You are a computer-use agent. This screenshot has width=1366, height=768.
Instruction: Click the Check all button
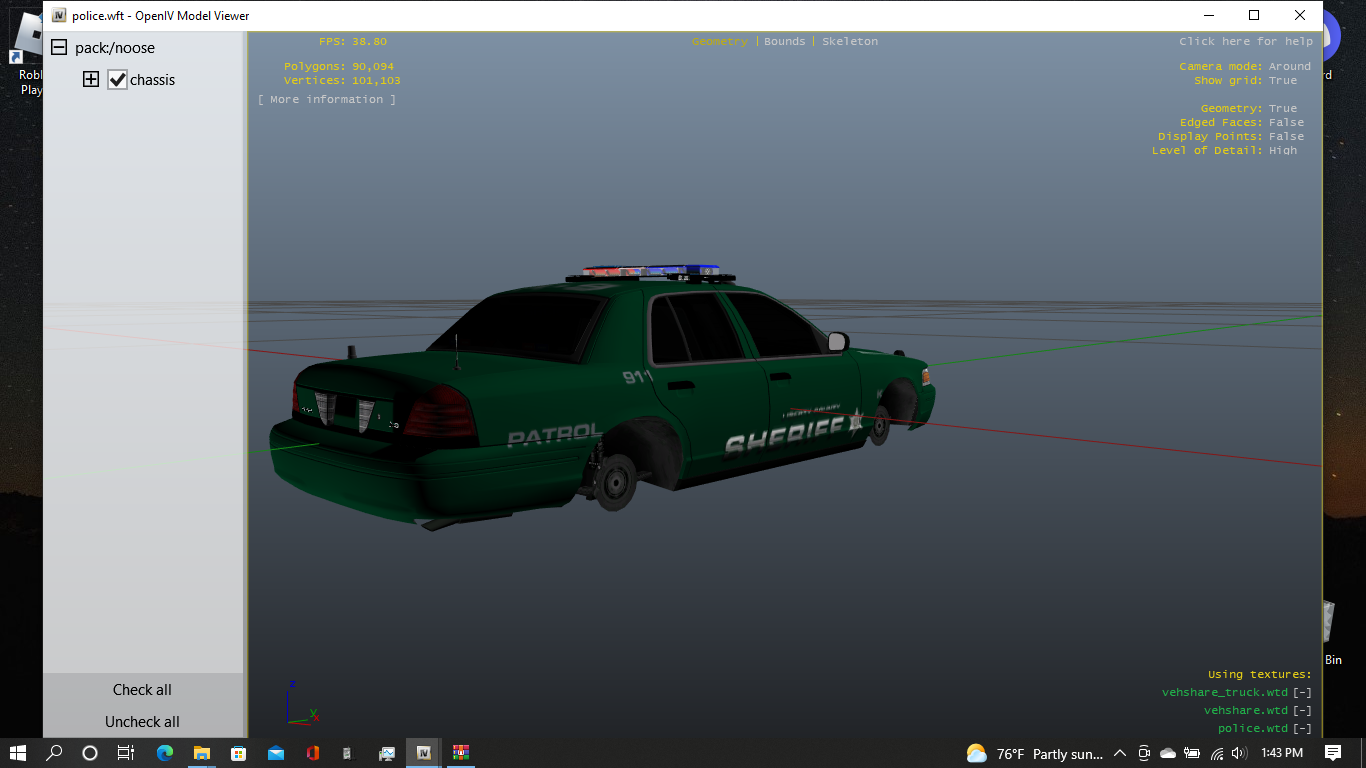142,690
